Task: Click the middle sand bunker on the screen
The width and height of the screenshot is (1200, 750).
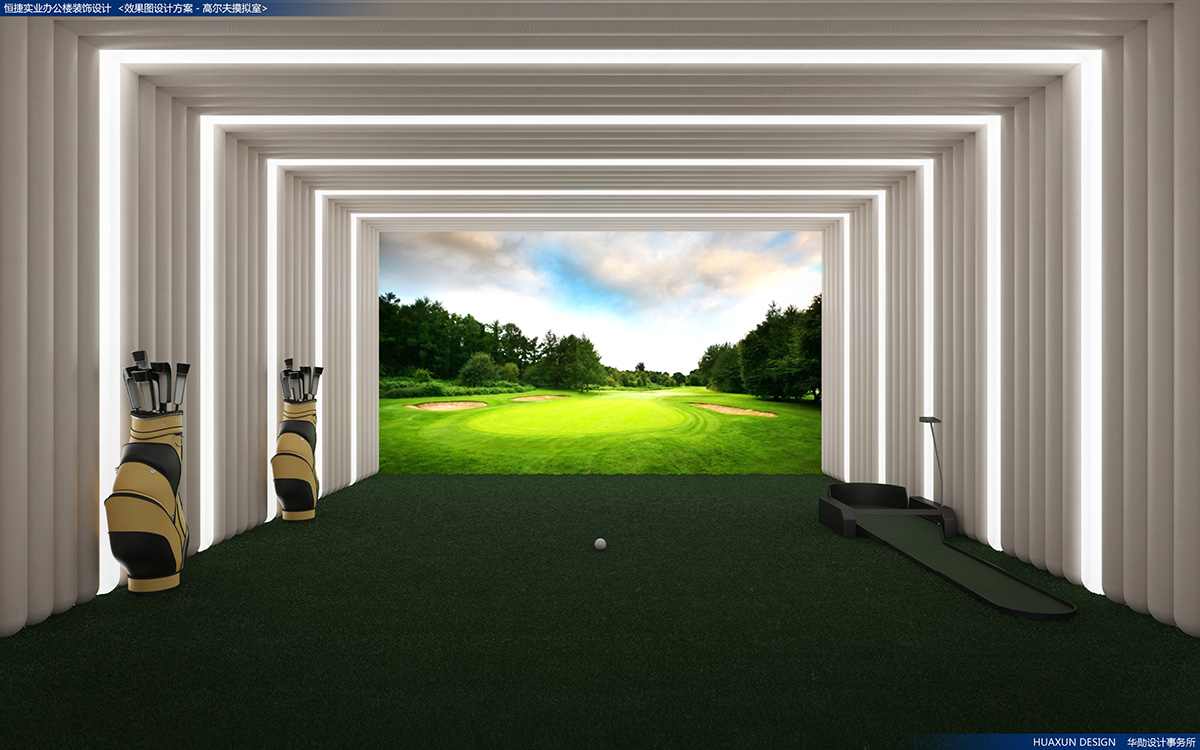Action: pyautogui.click(x=540, y=398)
